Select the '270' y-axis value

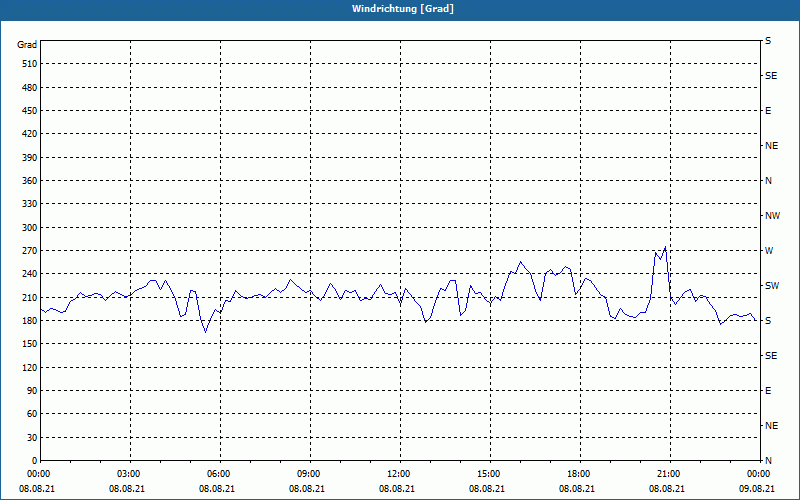coord(30,251)
